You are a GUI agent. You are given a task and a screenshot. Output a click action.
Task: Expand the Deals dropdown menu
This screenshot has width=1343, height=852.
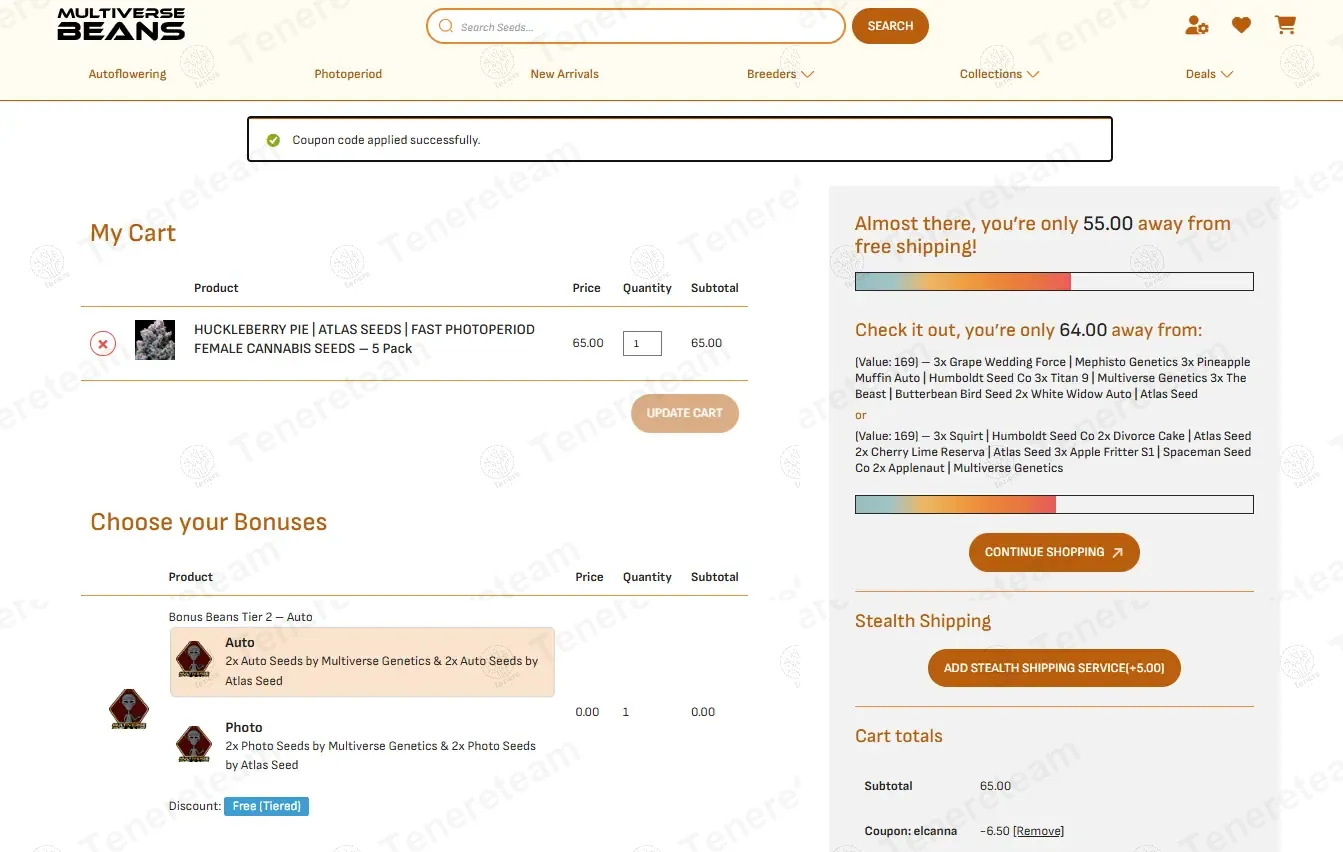coord(1209,74)
